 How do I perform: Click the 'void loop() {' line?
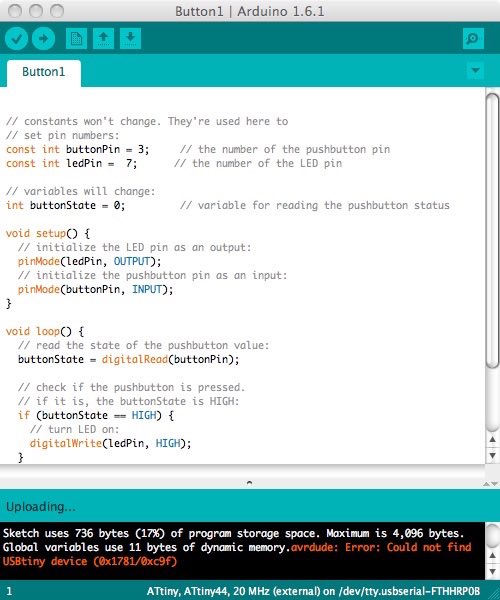(x=45, y=331)
